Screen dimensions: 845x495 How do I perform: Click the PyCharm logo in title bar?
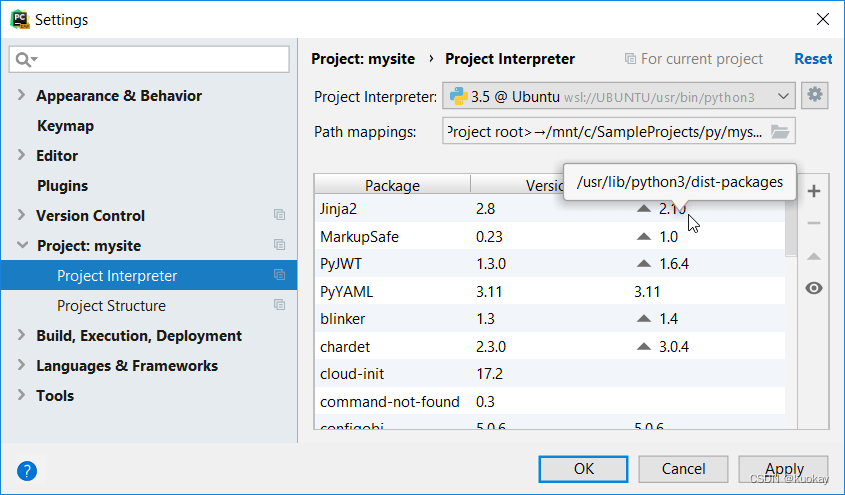[x=20, y=19]
